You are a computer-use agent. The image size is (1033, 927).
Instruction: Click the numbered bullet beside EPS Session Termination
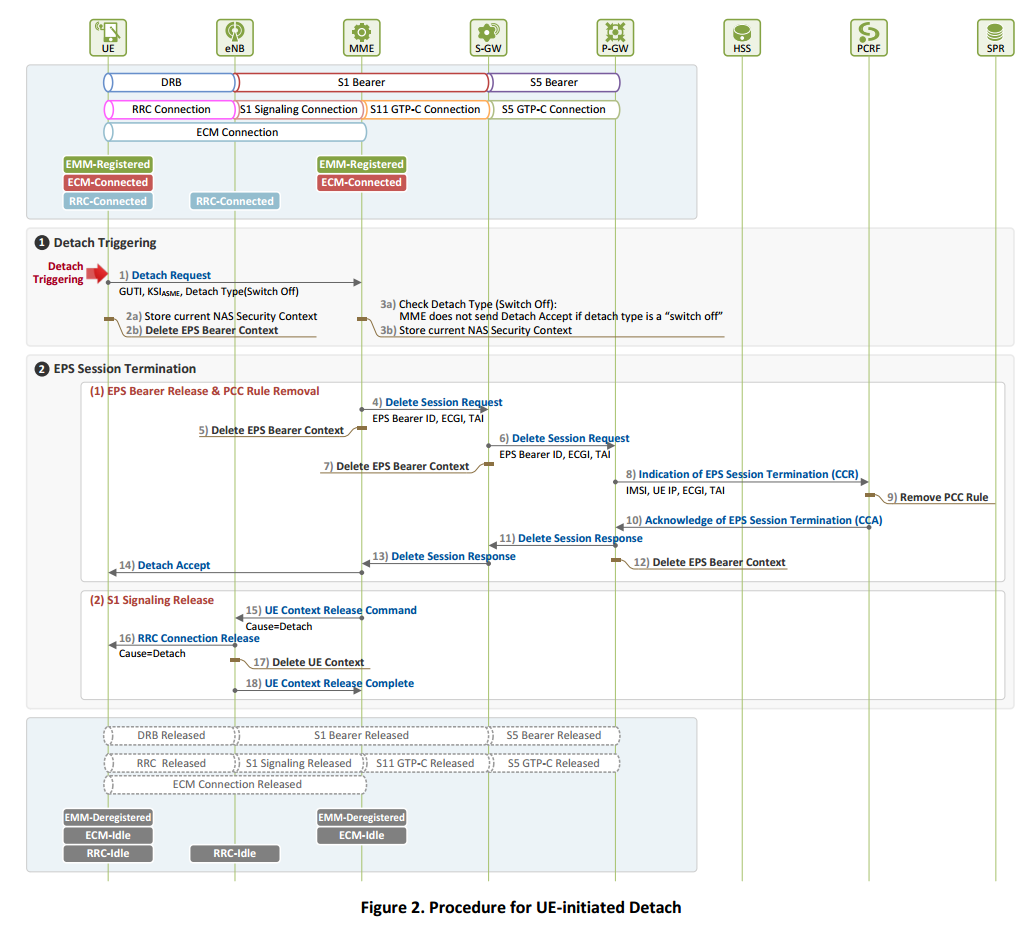(42, 369)
